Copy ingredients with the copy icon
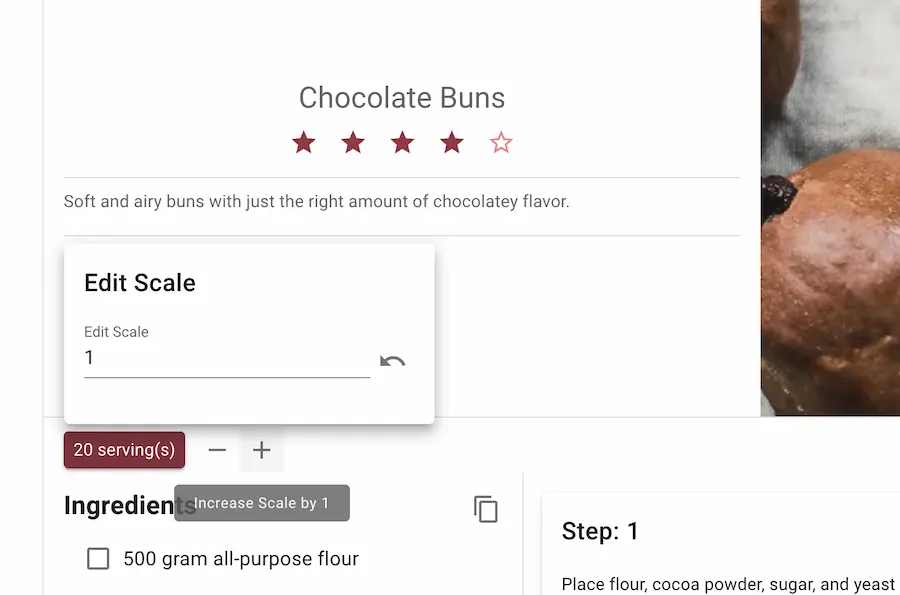 click(x=486, y=509)
